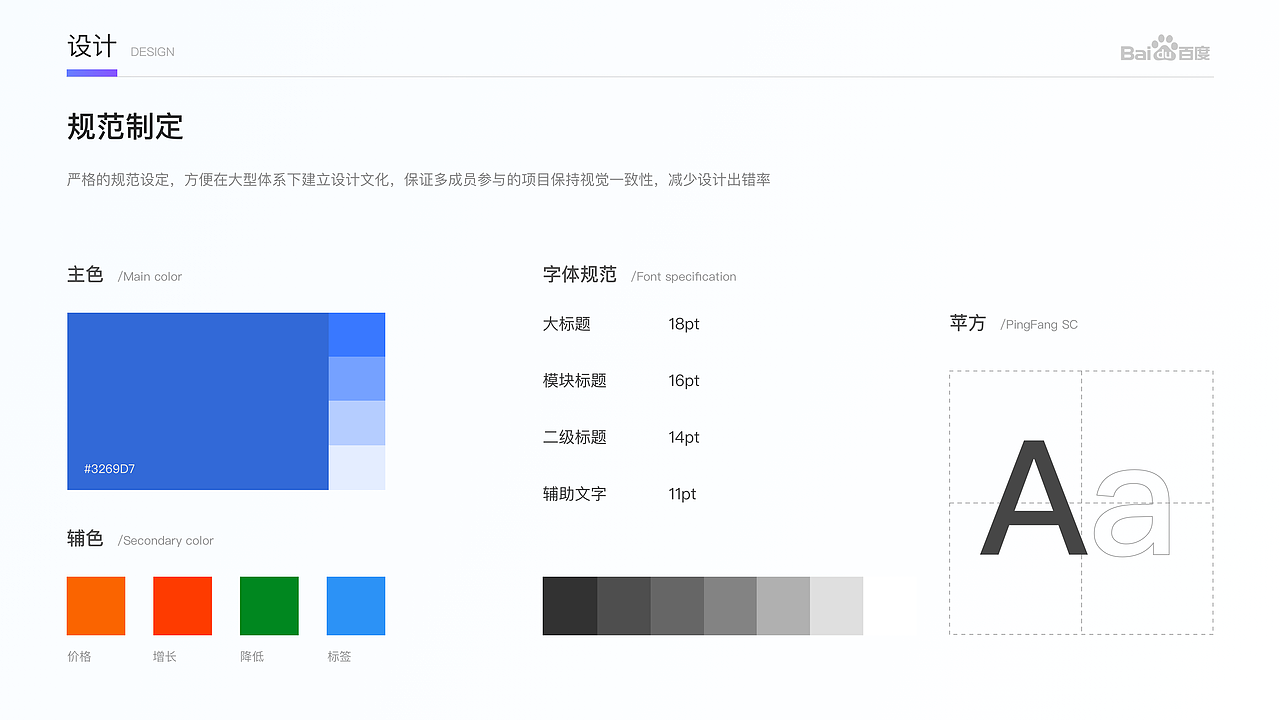Click the darkest grayscale swatch
Viewport: 1280px width, 720px height.
569,605
